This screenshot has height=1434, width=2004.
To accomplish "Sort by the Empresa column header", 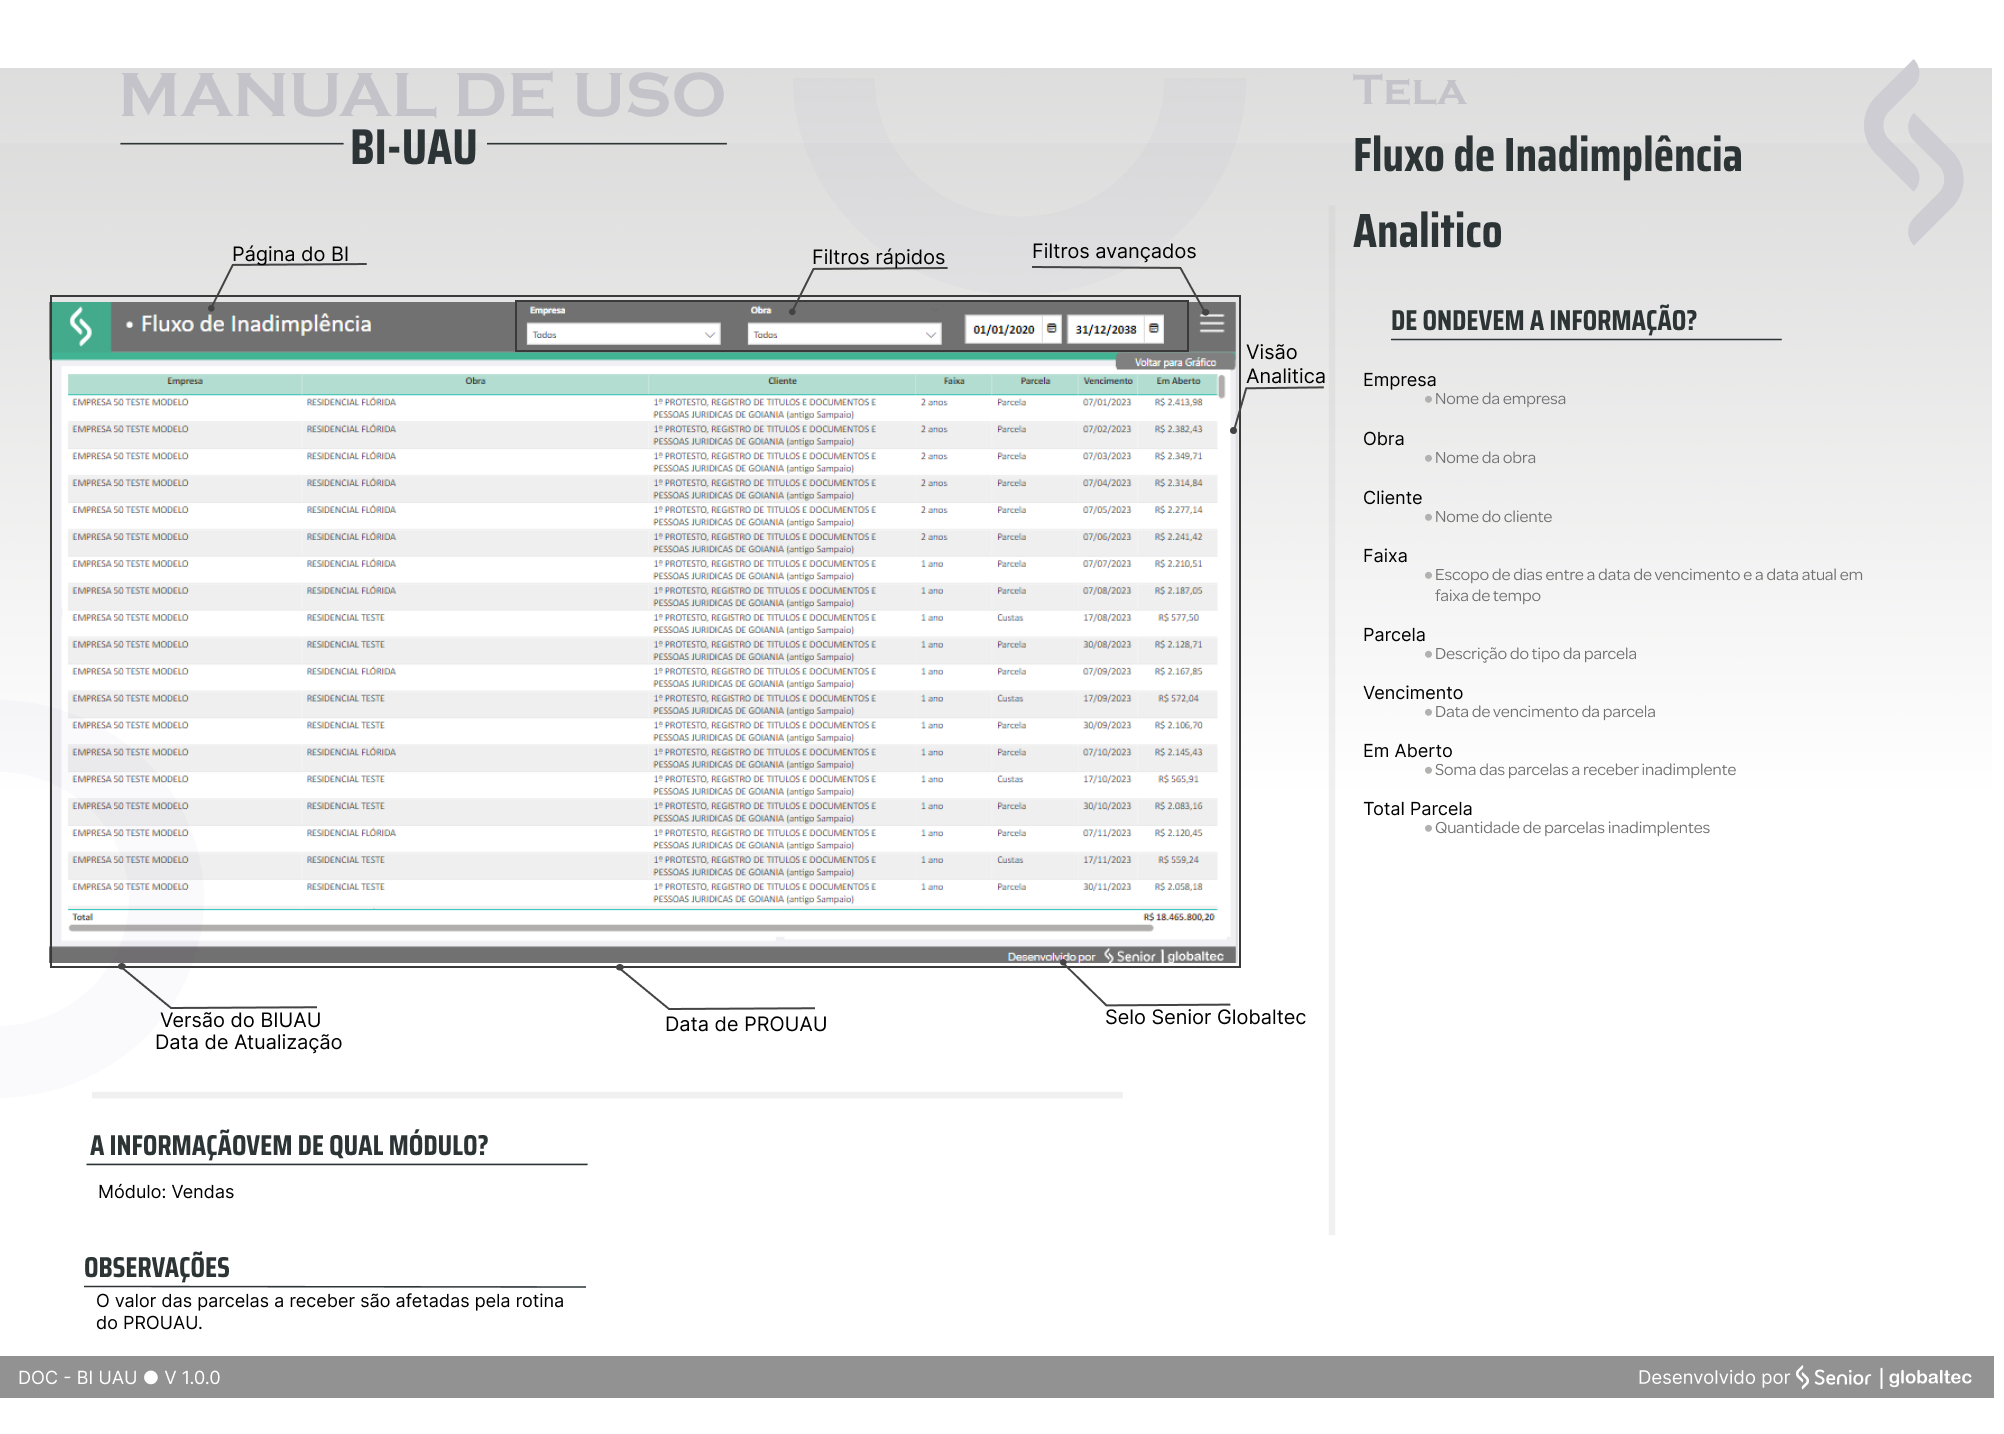I will 185,381.
